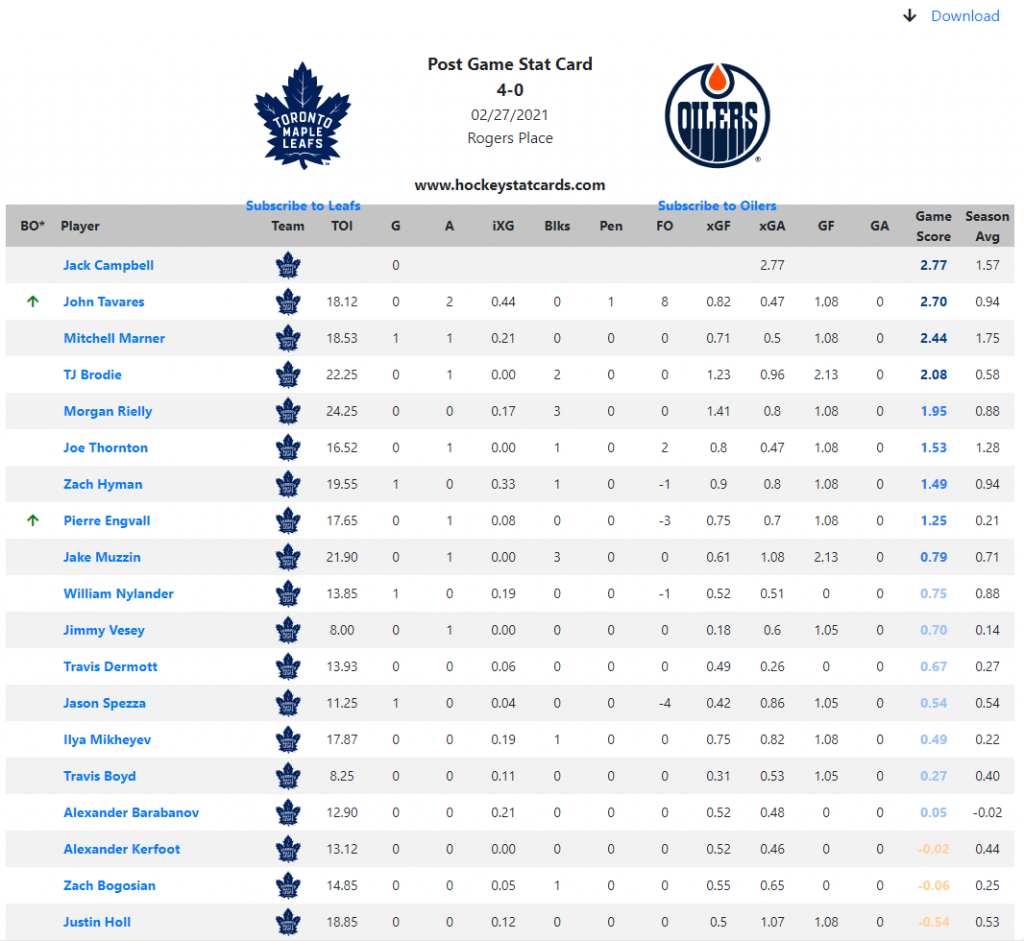The image size is (1024, 941).
Task: Open Travis Dermott player link
Action: pyautogui.click(x=110, y=667)
